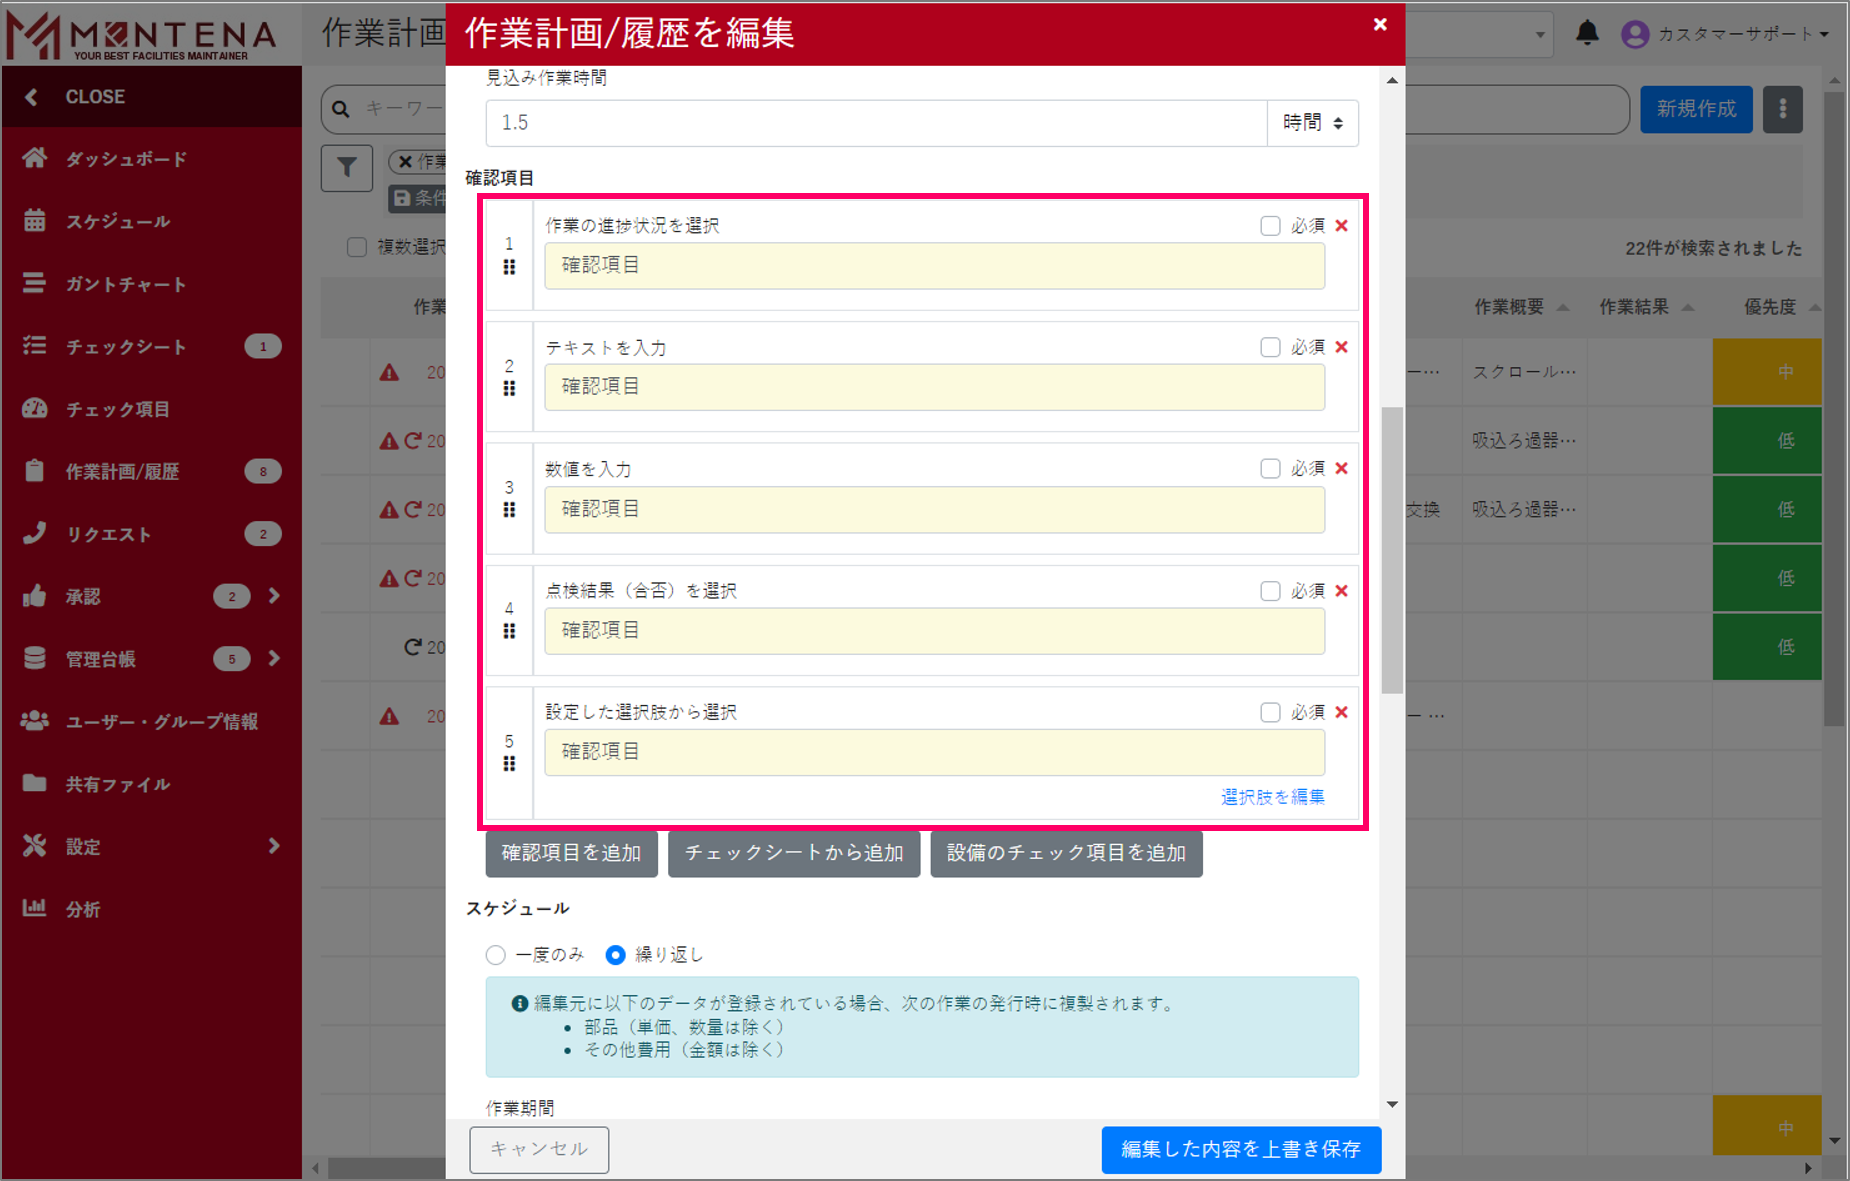Viewport: 1850px width, 1181px height.
Task: Click the search magnifier icon
Action: coord(342,109)
